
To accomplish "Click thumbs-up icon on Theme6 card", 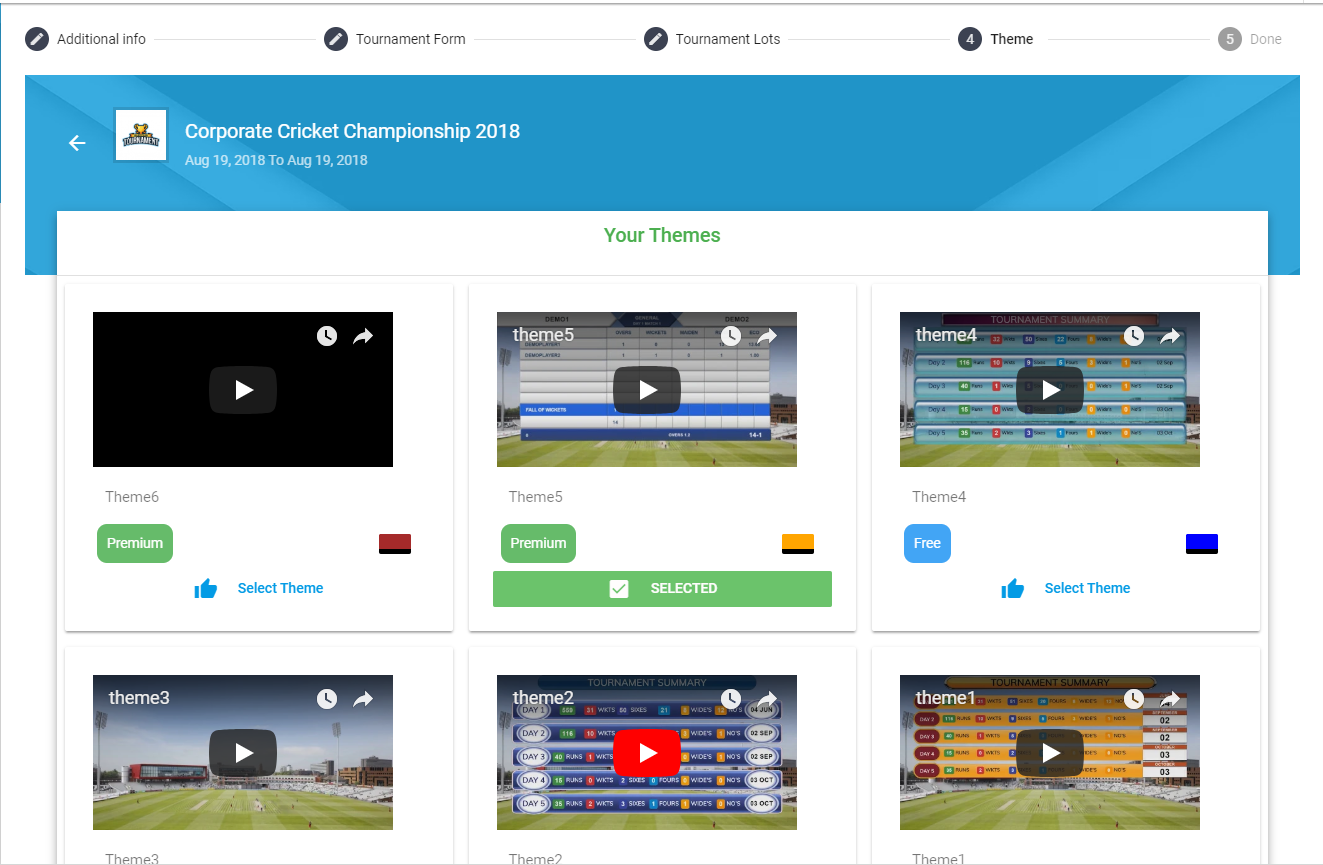I will coord(206,589).
